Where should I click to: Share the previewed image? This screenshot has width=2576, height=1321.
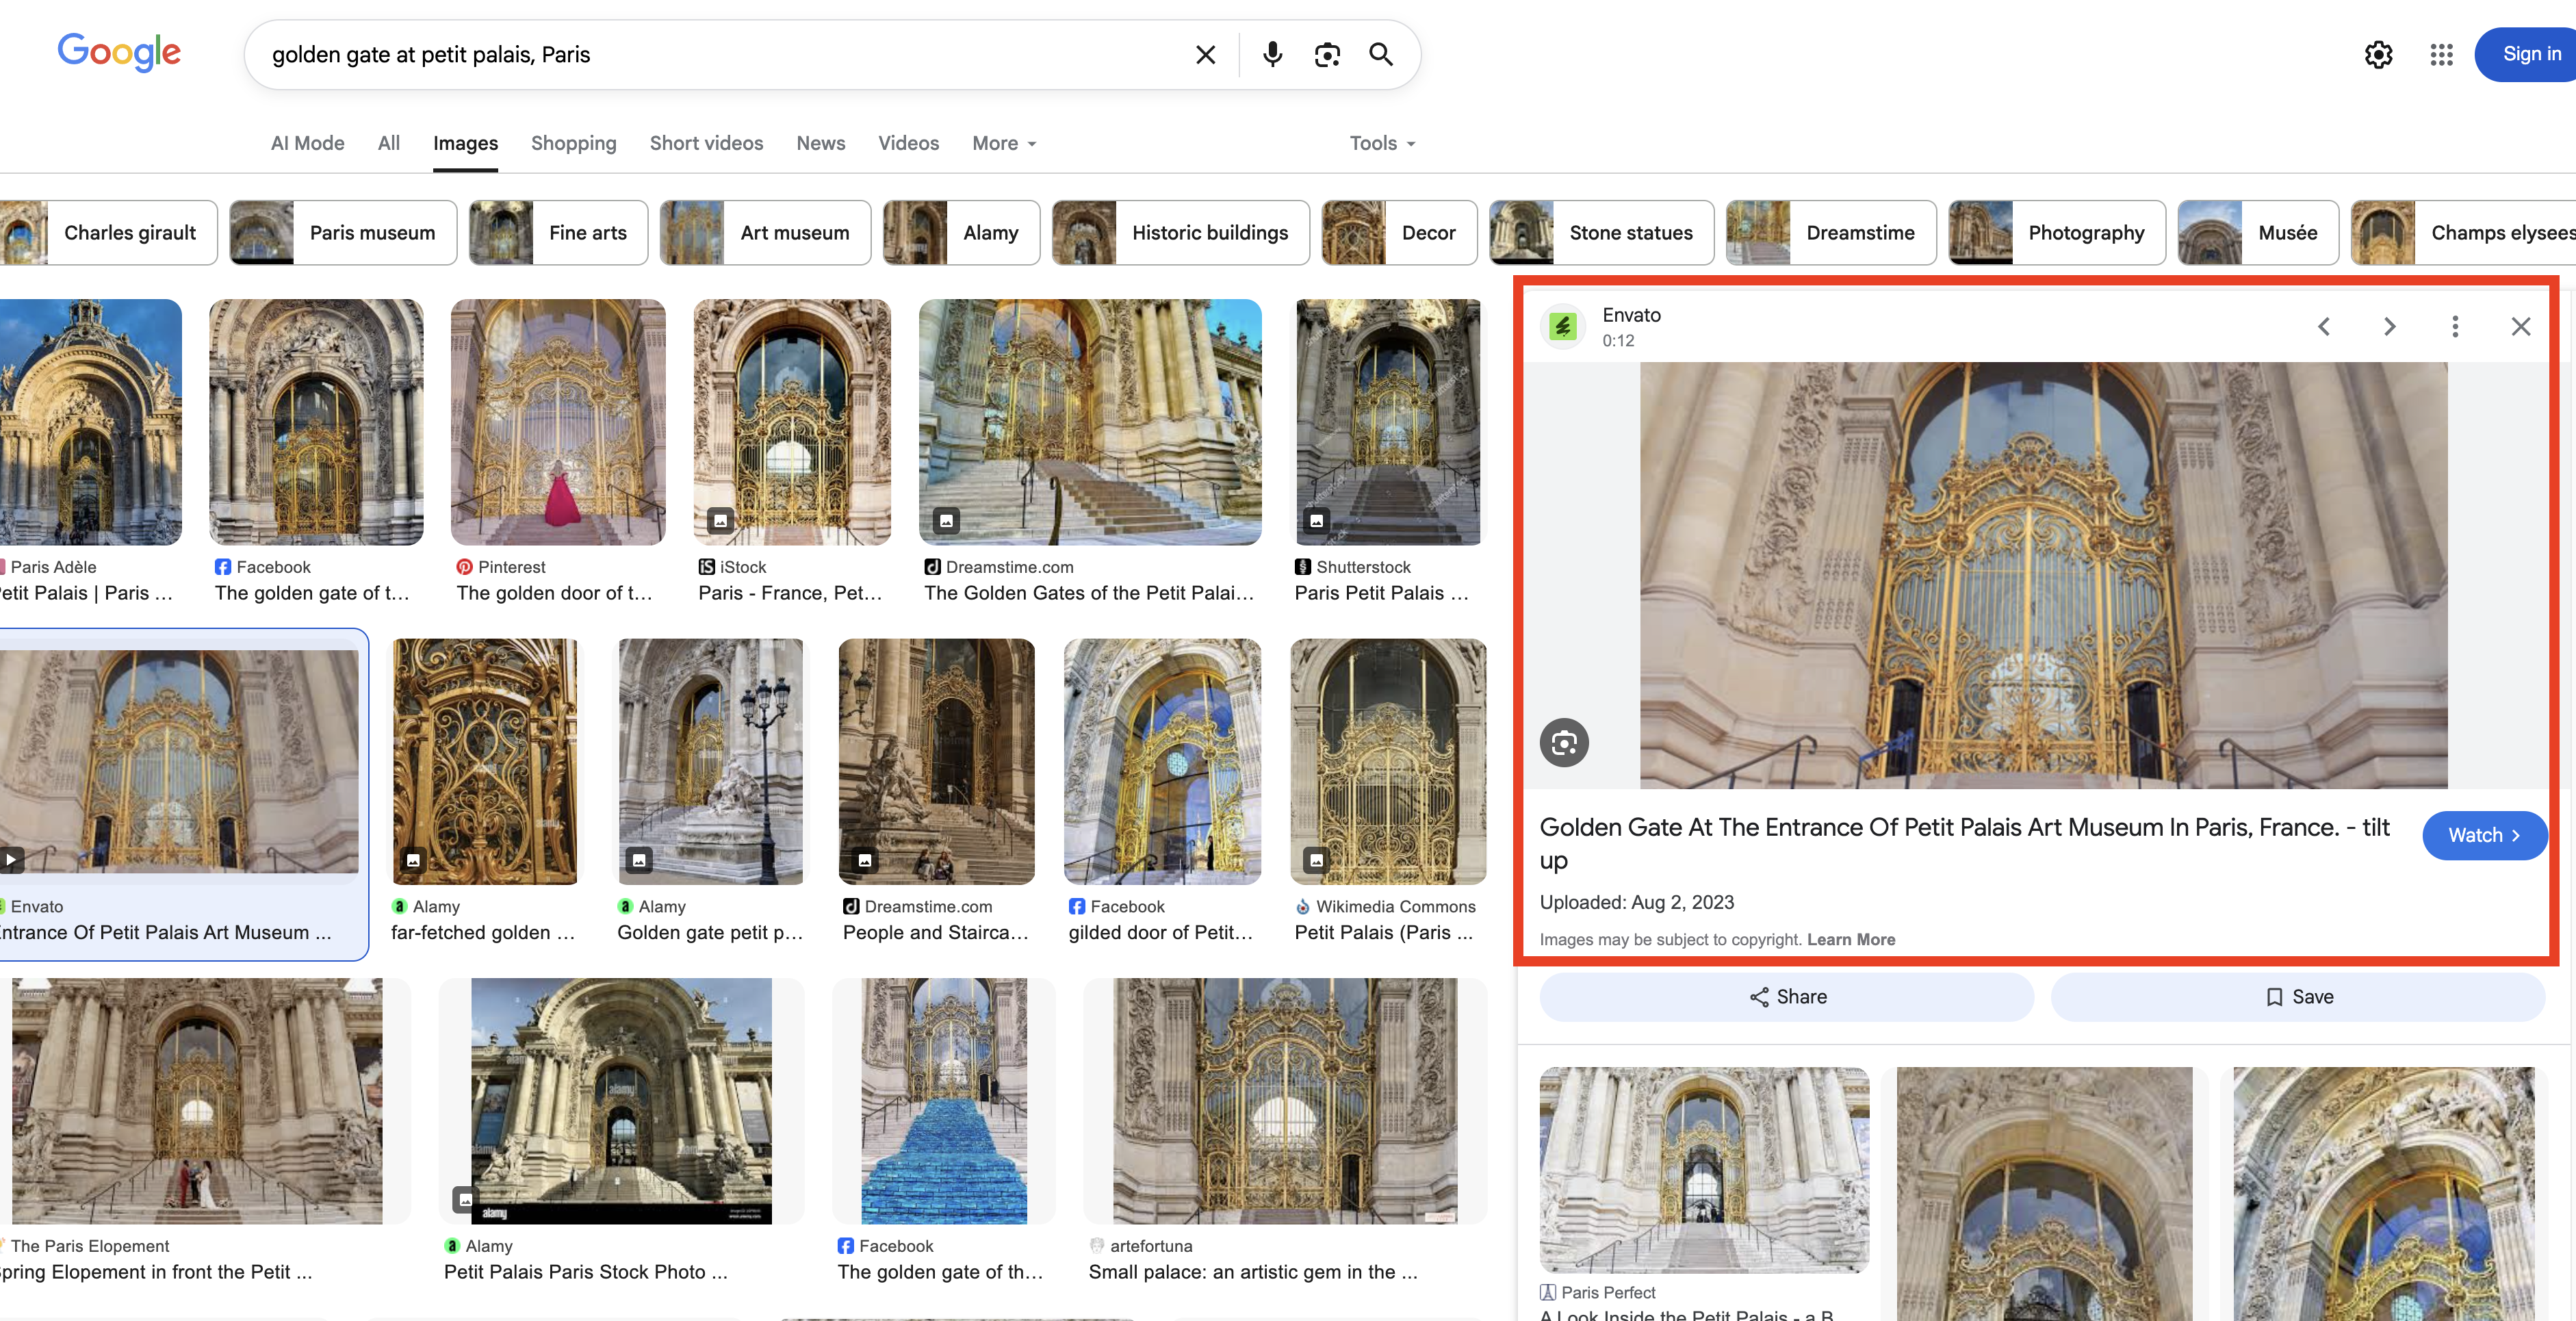(x=1787, y=996)
